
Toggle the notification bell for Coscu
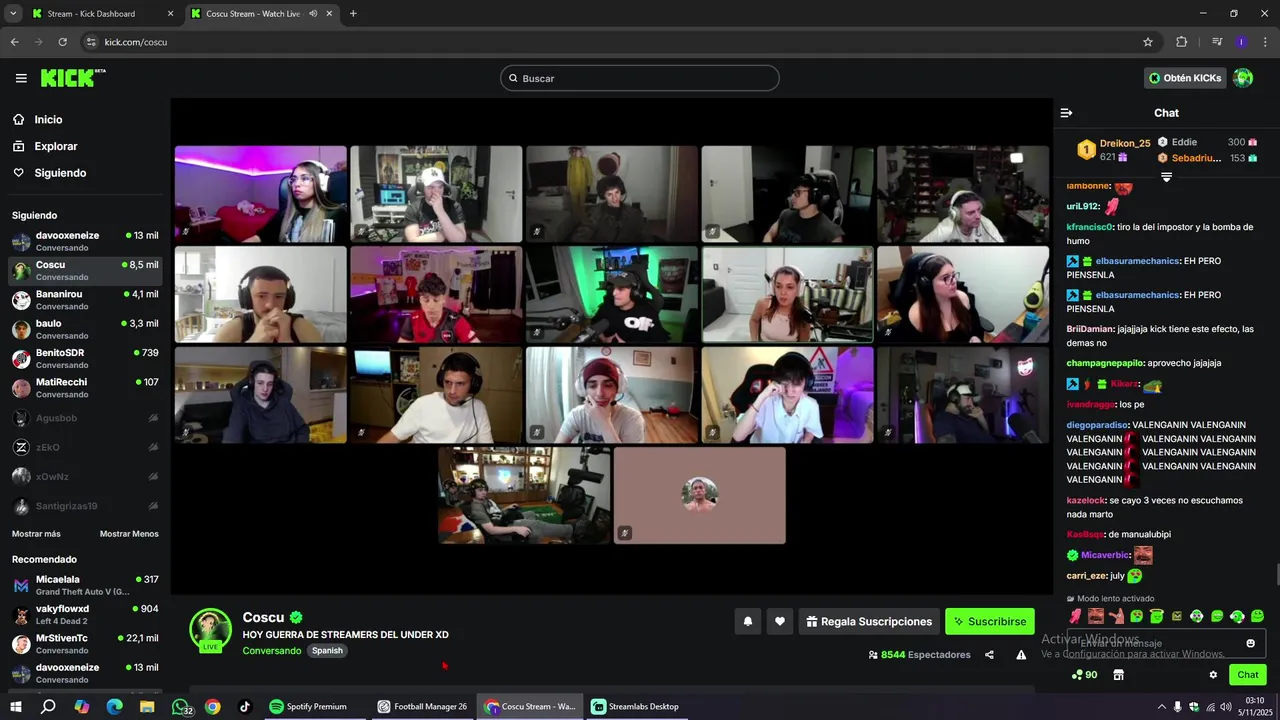click(748, 621)
